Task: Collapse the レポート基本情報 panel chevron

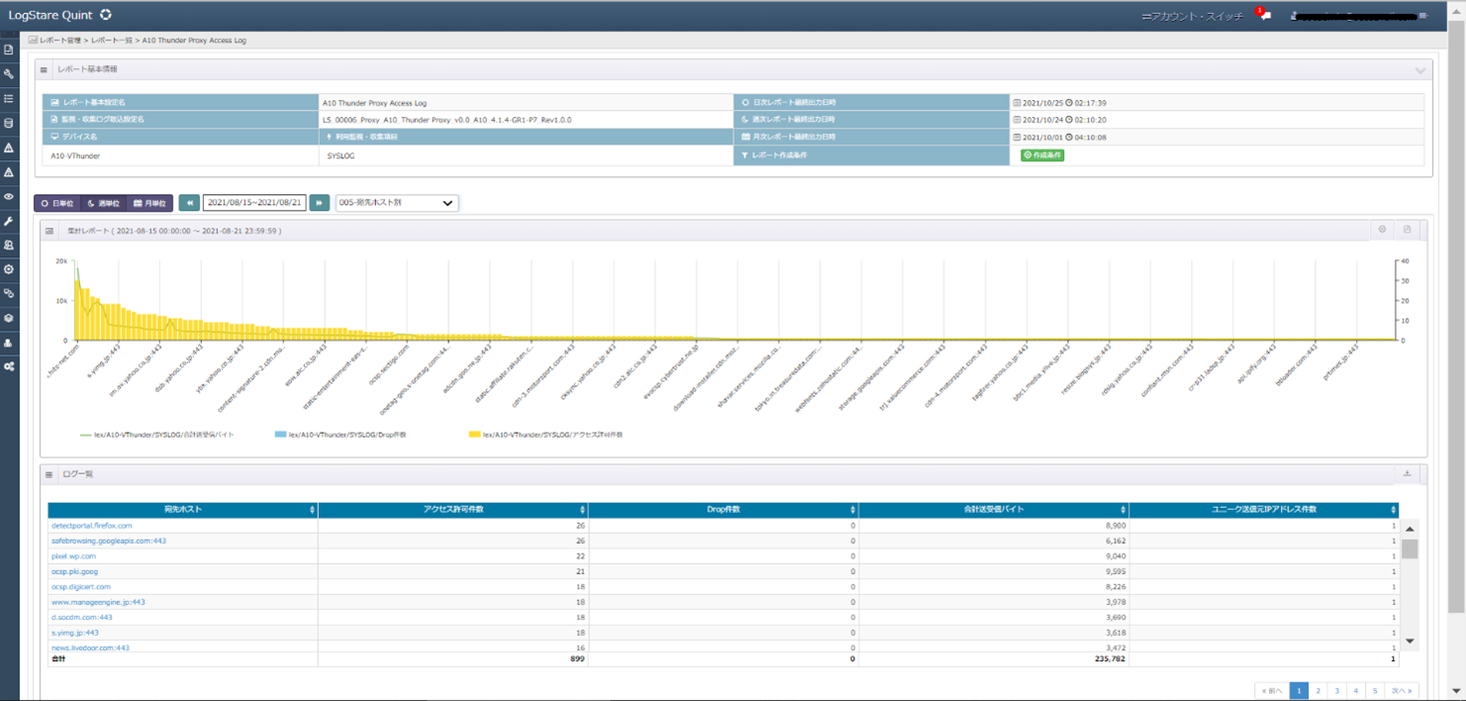Action: [x=1420, y=71]
